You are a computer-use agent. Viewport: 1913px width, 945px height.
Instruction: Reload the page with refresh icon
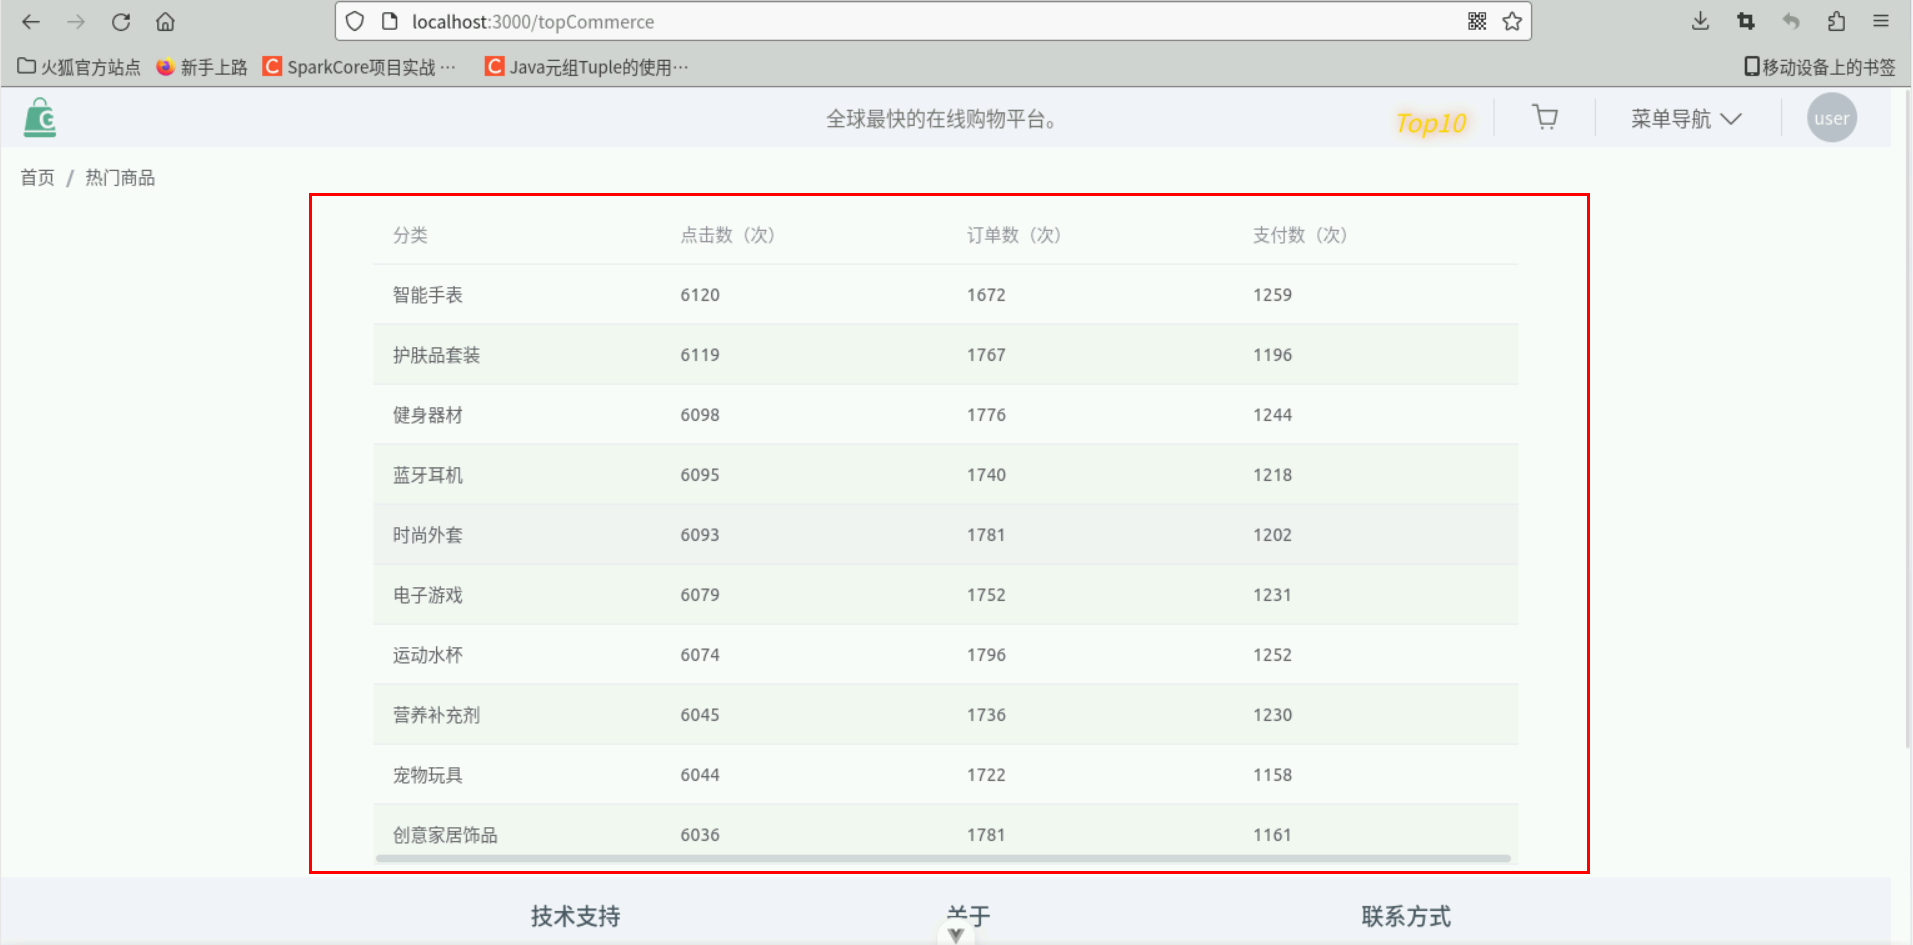tap(121, 21)
